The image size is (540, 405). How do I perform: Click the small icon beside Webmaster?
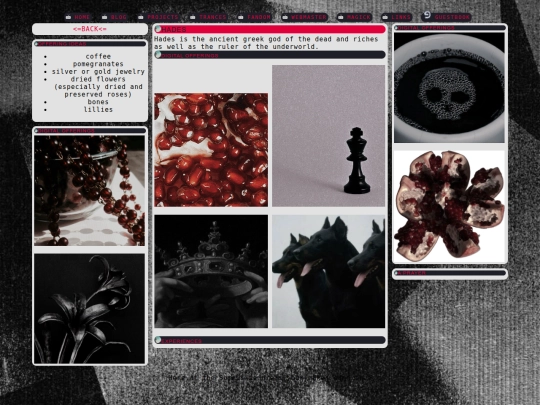tap(285, 17)
